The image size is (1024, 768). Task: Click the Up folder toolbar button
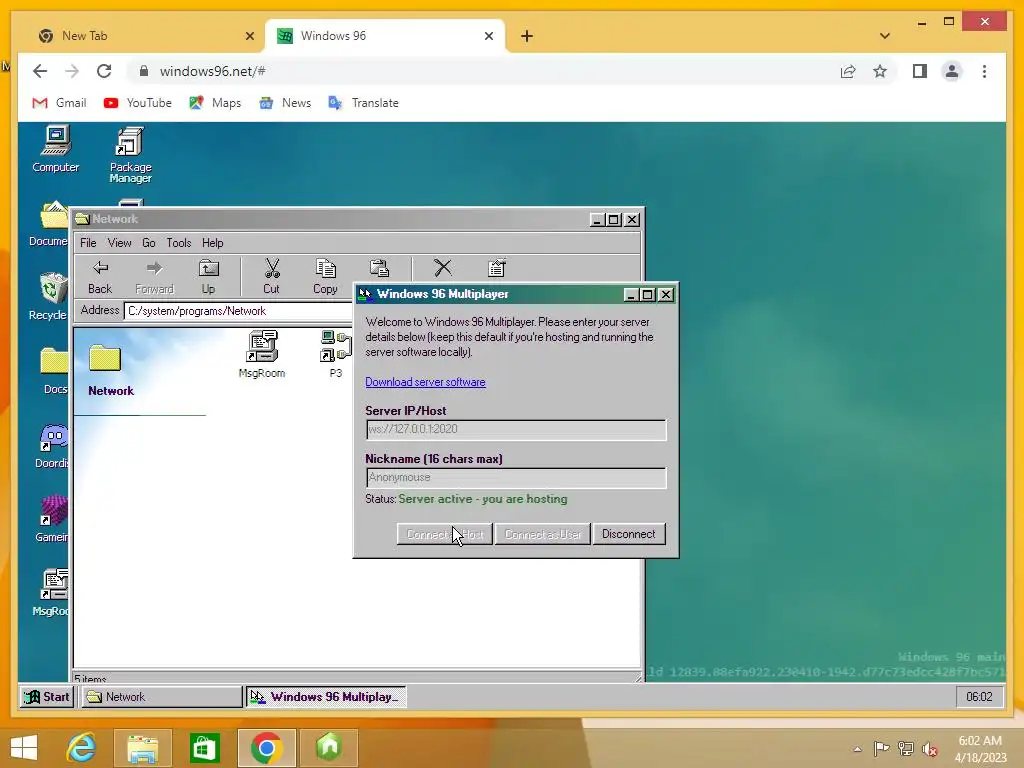208,277
